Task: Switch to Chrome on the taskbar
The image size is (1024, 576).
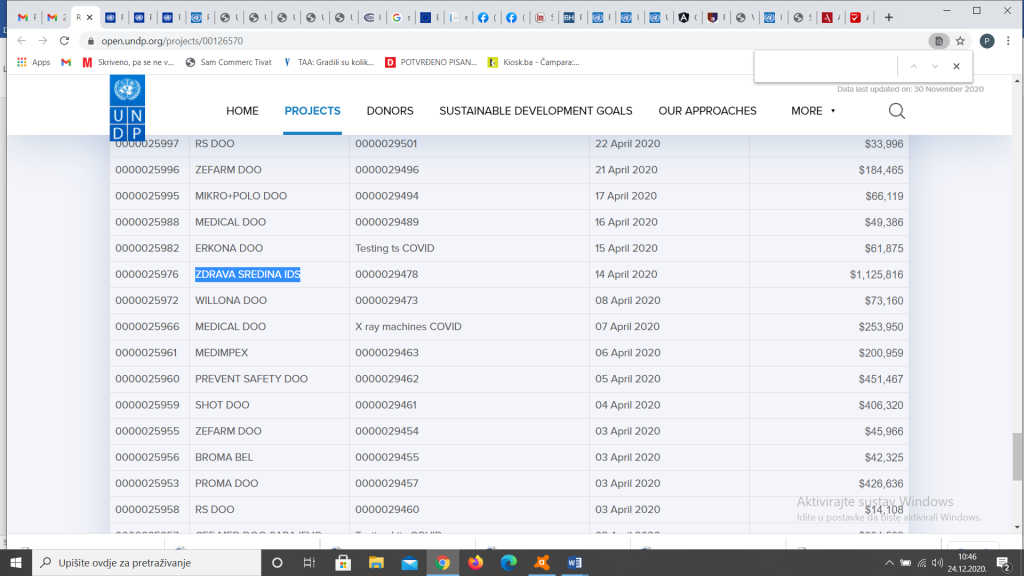Action: [443, 562]
